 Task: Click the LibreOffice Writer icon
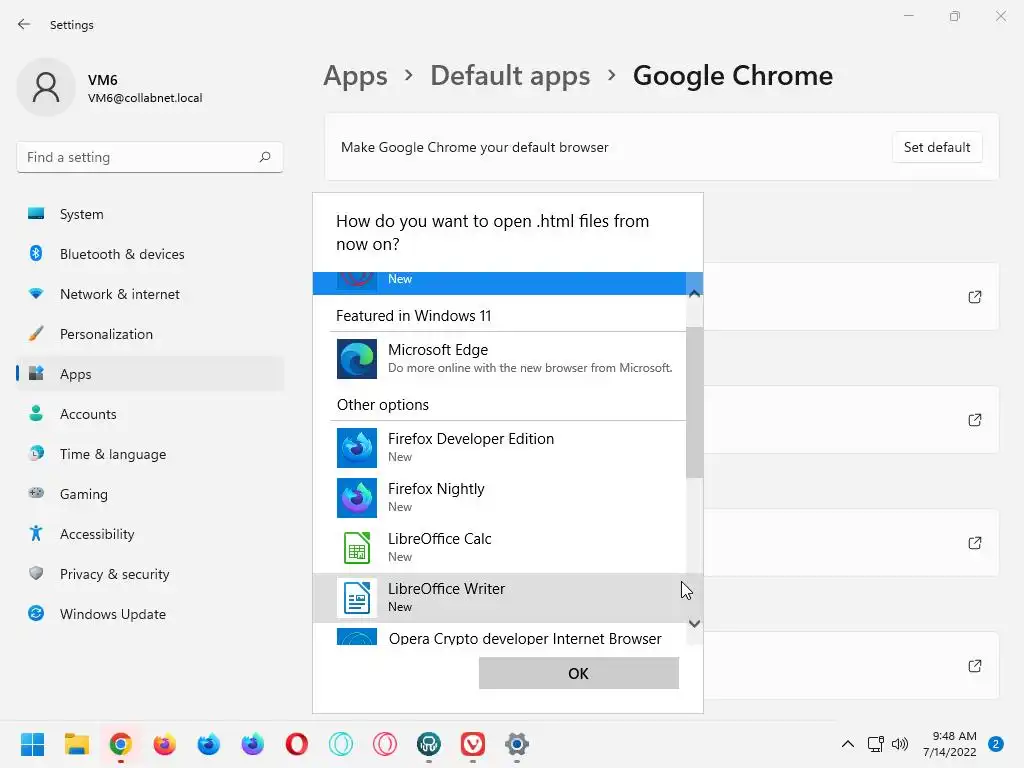(357, 598)
